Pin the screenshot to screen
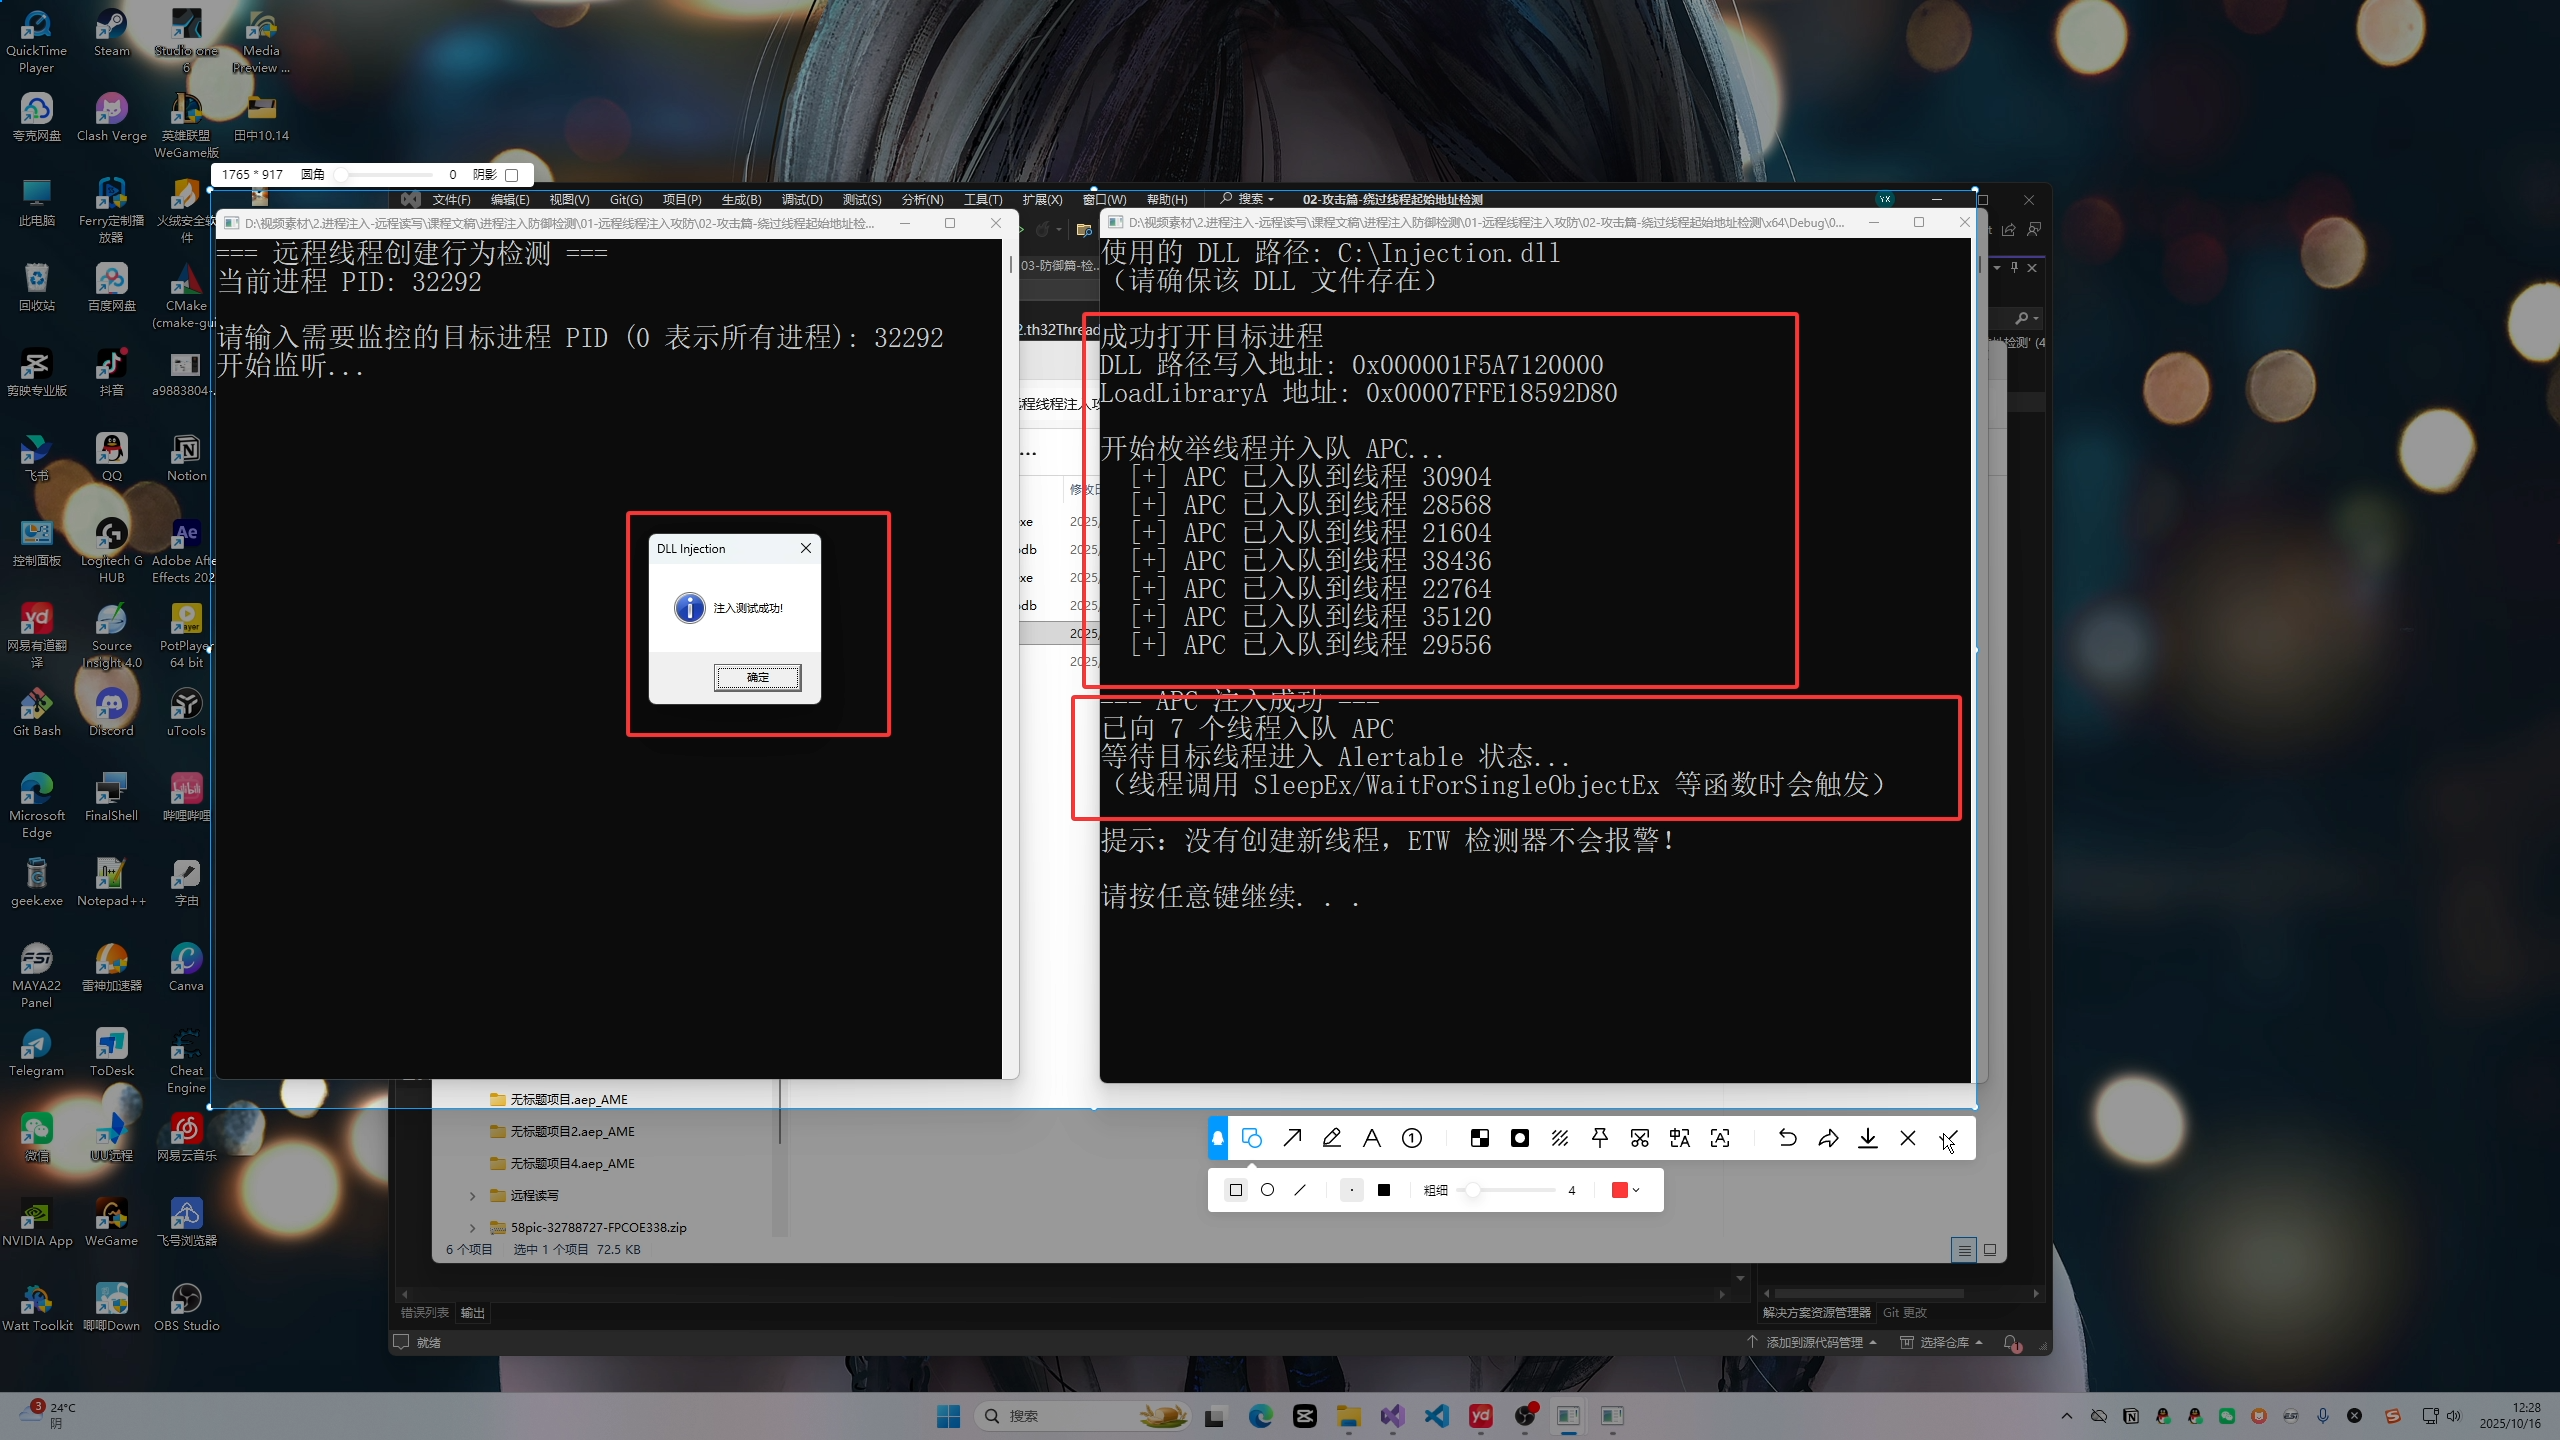 point(1600,1138)
